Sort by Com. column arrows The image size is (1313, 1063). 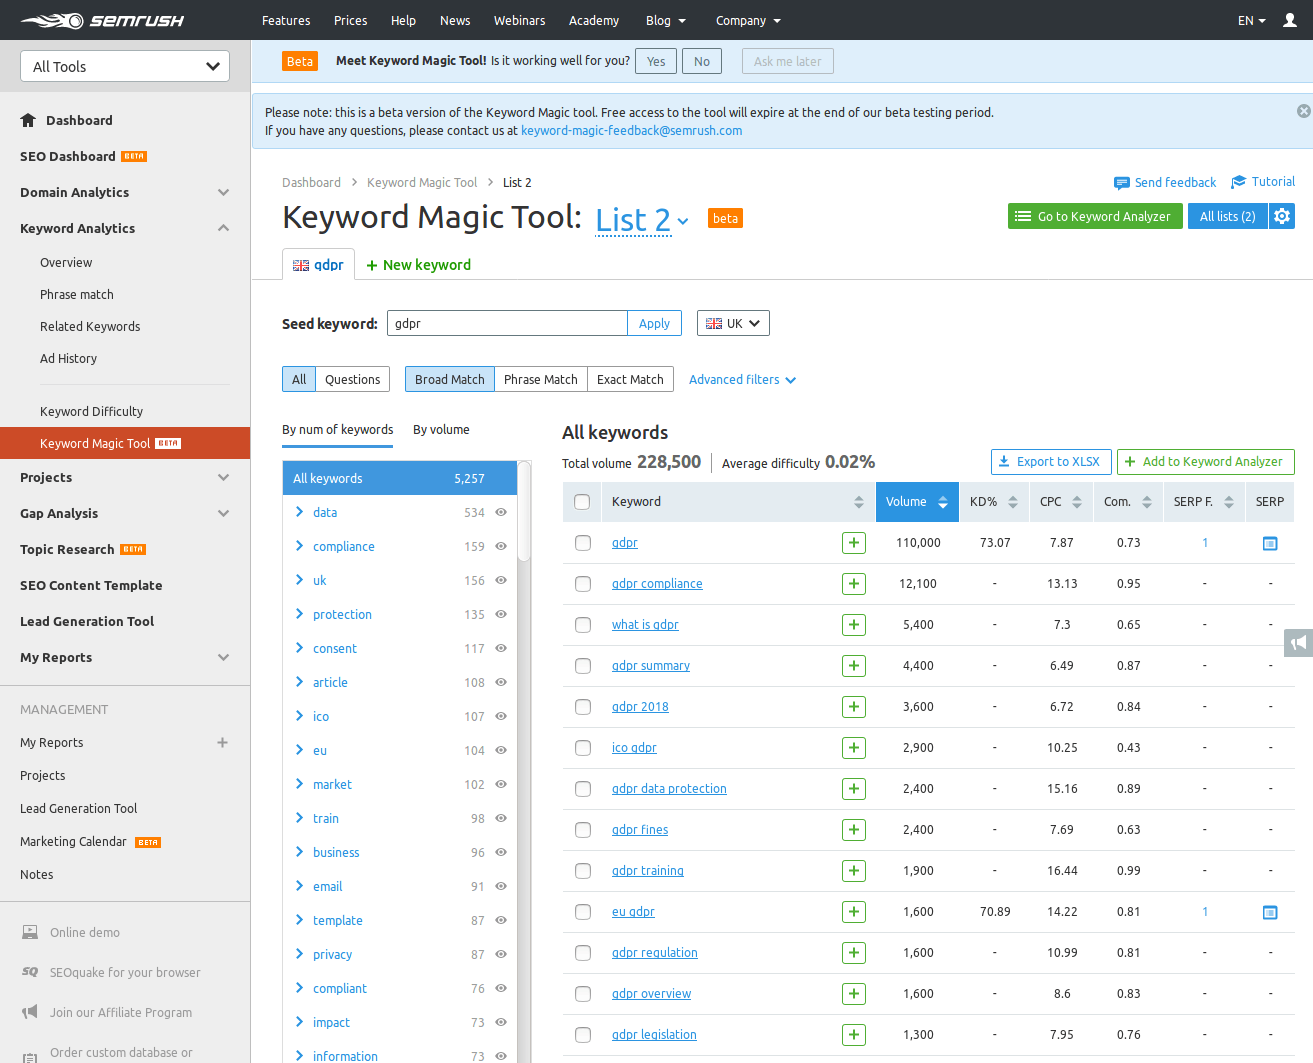(1146, 502)
